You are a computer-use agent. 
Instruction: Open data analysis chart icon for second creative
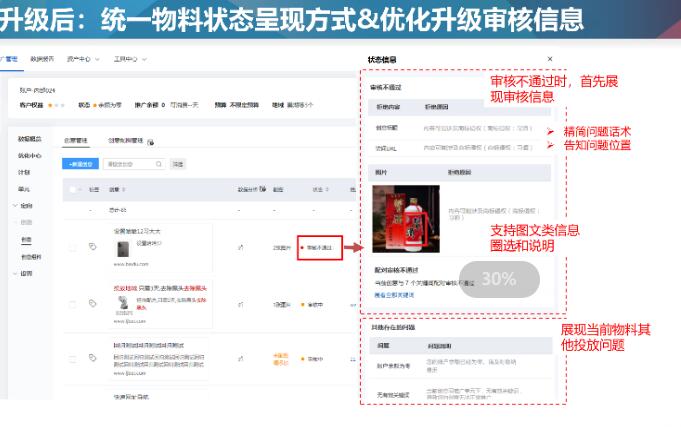pyautogui.click(x=240, y=303)
